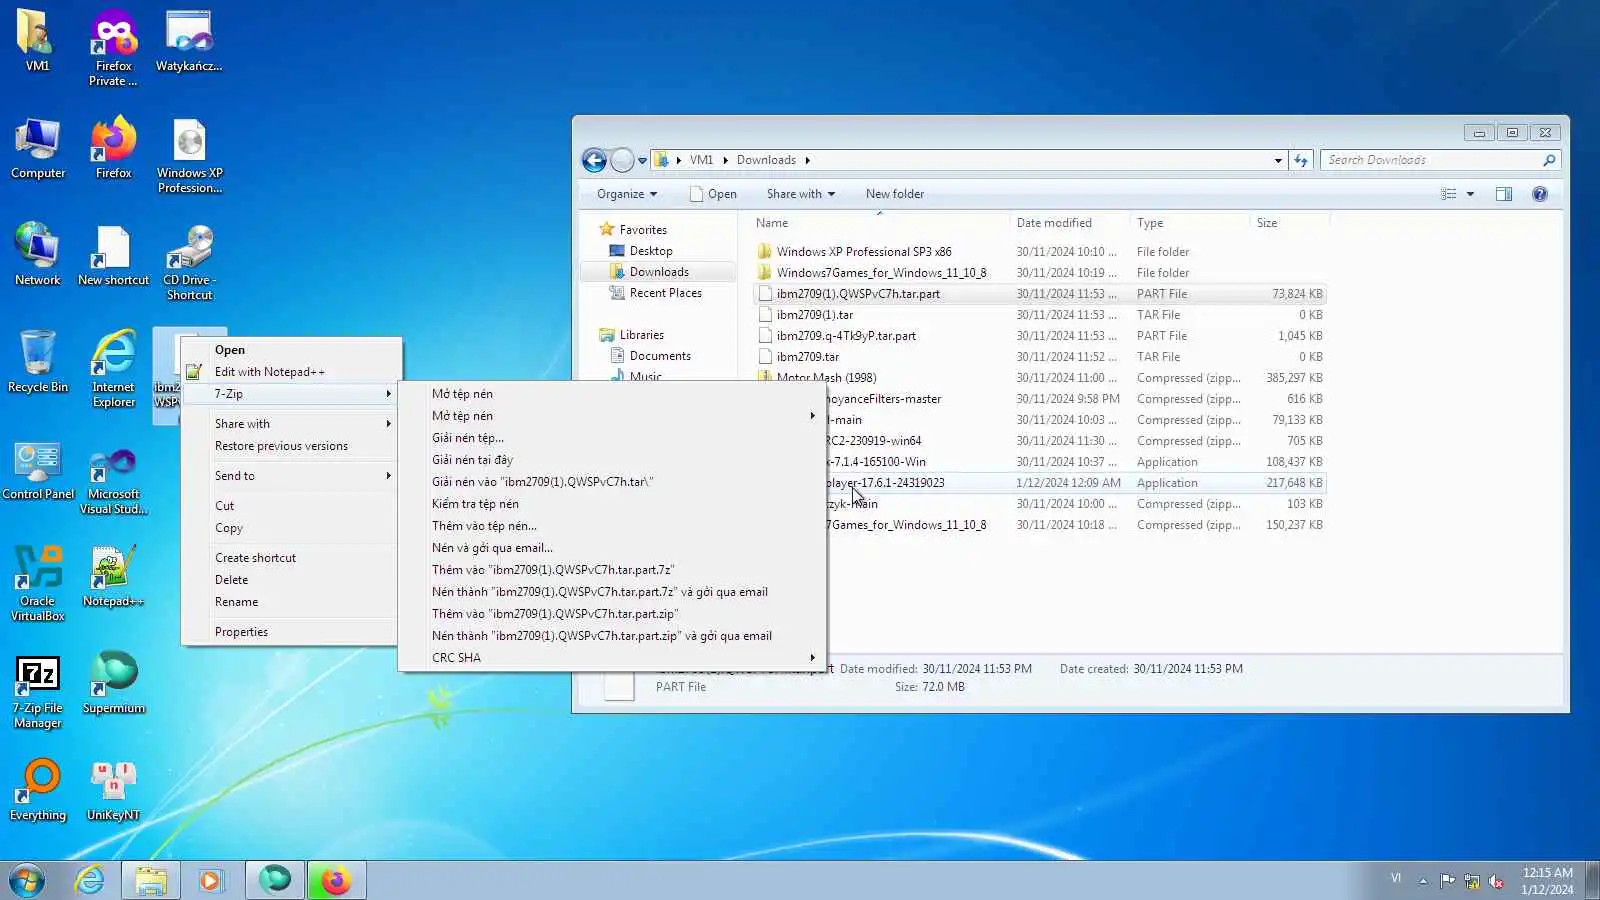Select Microsoft Visual Studio shortcut
This screenshot has width=1600, height=900.
click(x=113, y=482)
